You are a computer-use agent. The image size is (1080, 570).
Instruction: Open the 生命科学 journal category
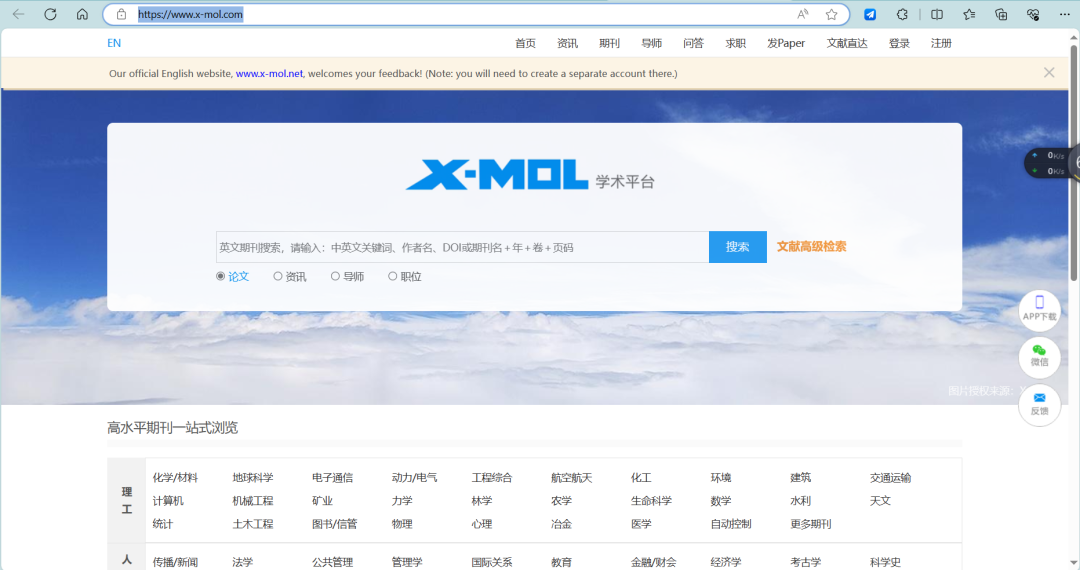click(x=652, y=501)
